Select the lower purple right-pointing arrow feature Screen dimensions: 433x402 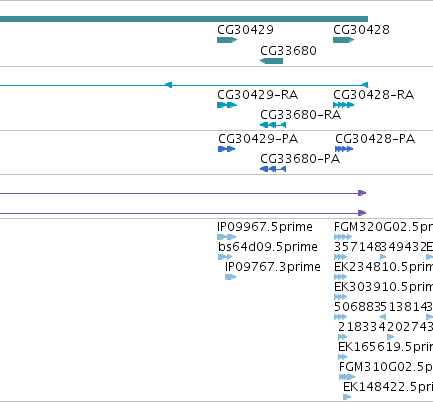click(x=183, y=213)
